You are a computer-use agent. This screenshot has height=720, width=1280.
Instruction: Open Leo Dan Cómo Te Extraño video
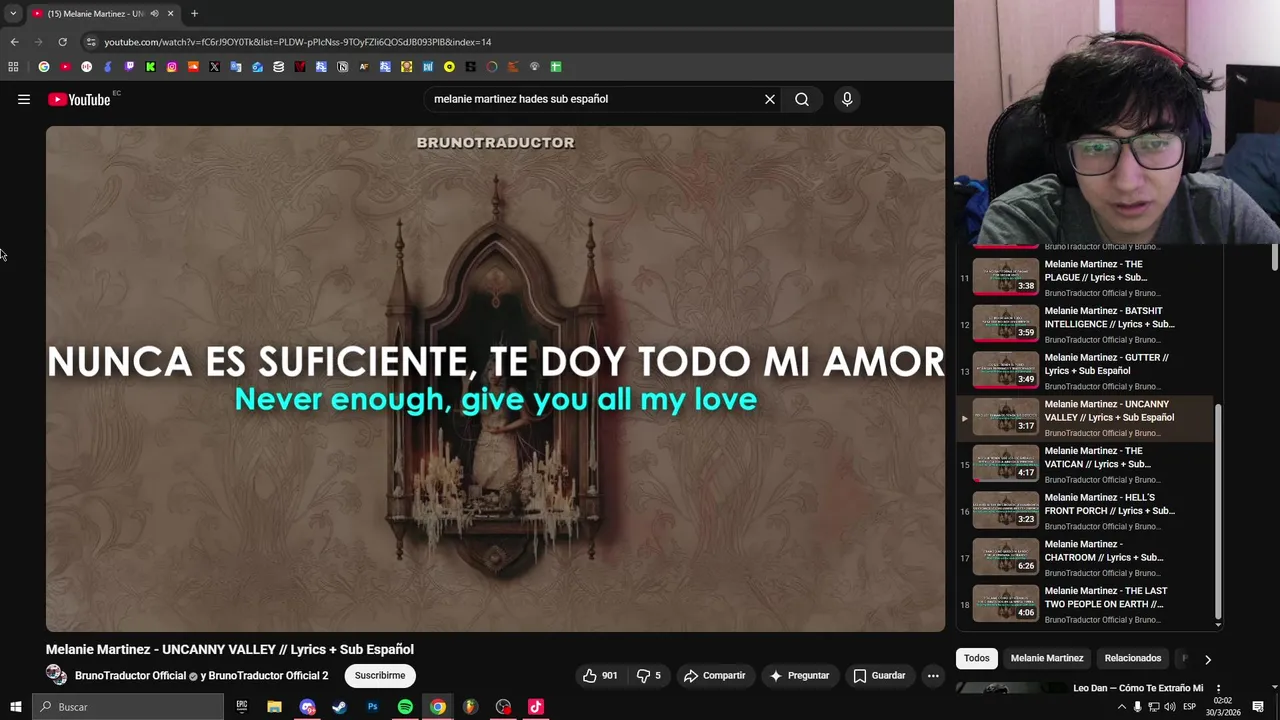pos(1138,688)
